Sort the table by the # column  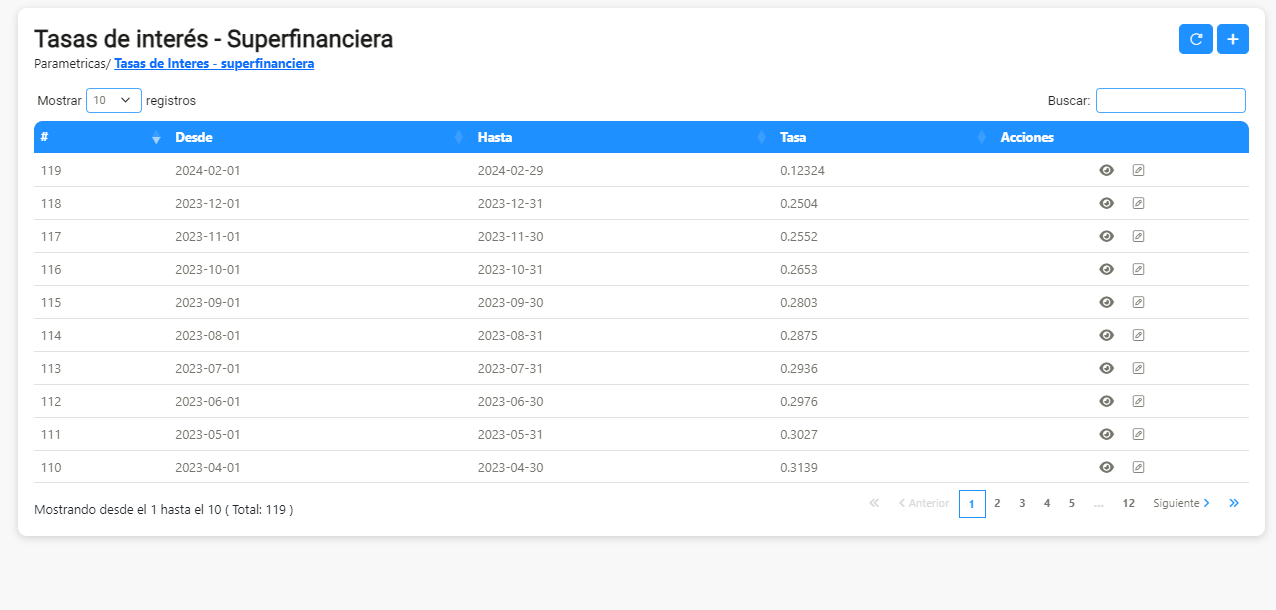point(100,137)
